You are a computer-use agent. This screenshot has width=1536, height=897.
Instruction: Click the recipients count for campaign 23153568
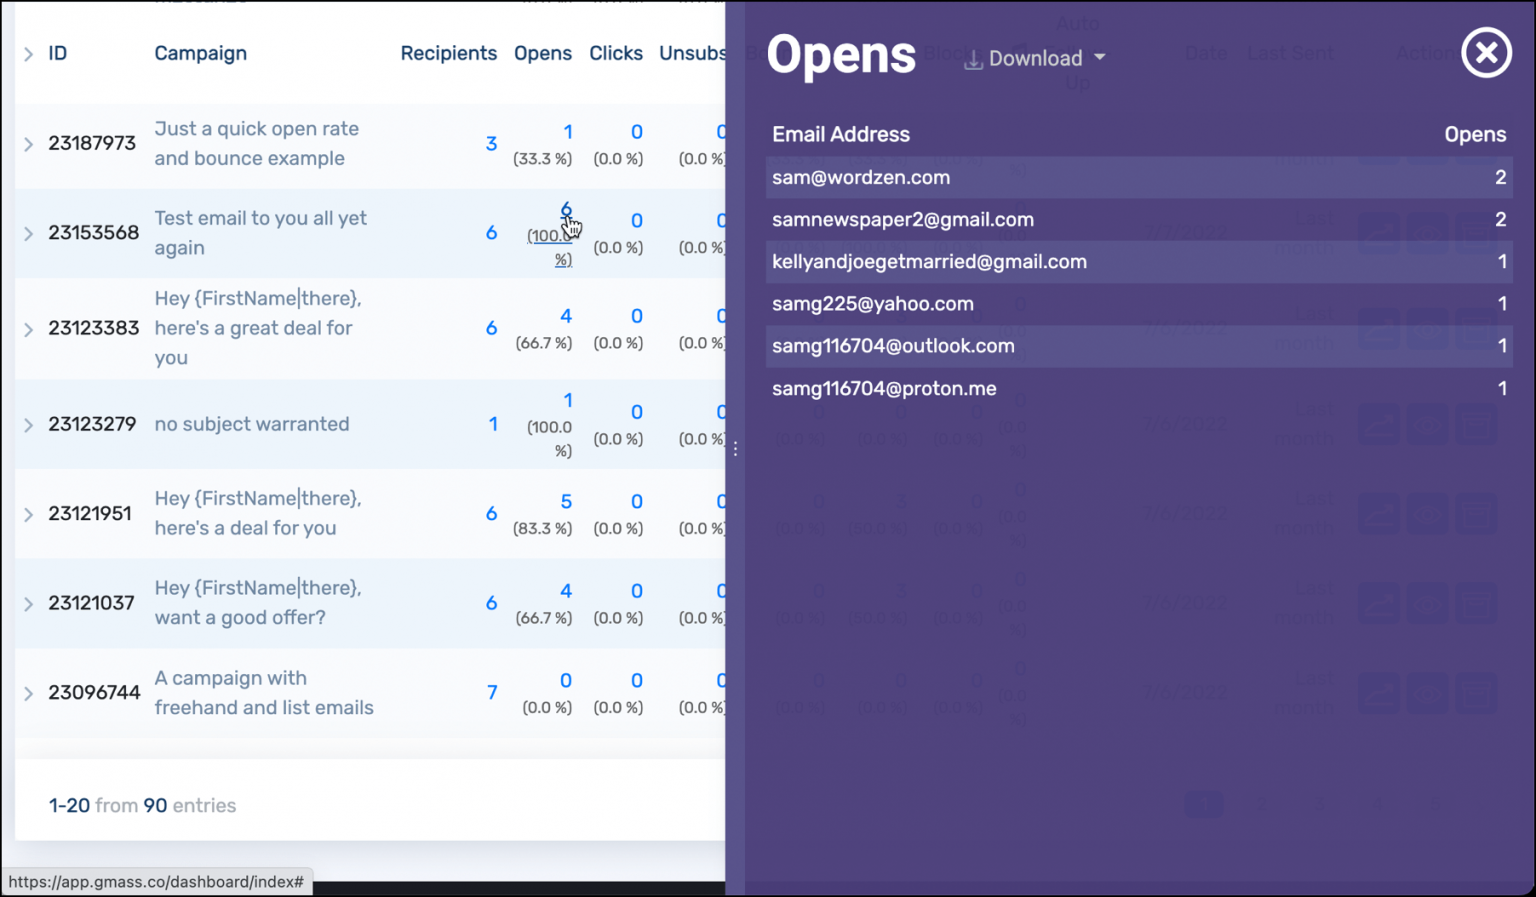(x=491, y=232)
